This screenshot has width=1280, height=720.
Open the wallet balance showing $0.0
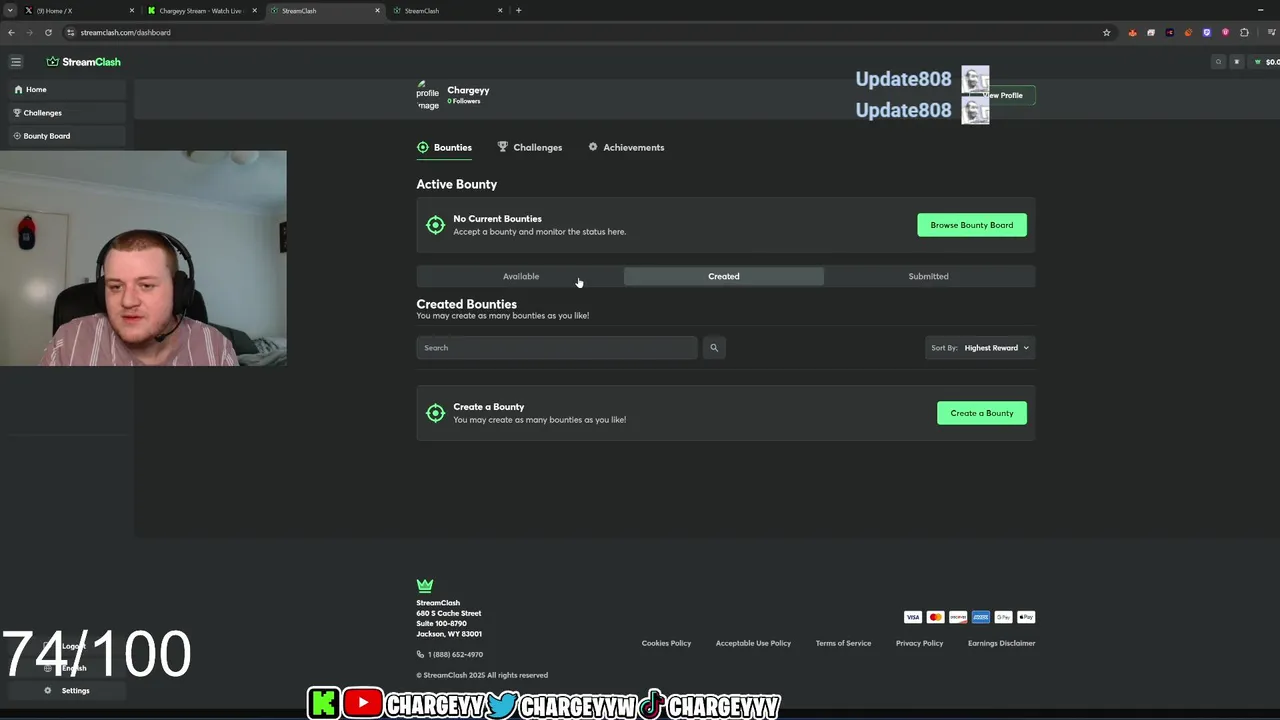[x=1265, y=62]
